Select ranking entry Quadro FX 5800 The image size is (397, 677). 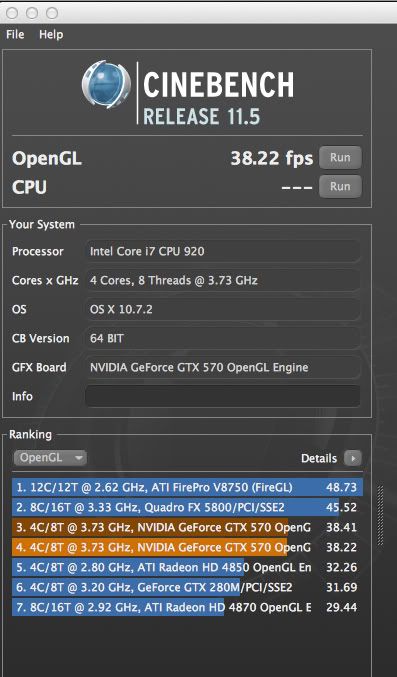point(187,507)
